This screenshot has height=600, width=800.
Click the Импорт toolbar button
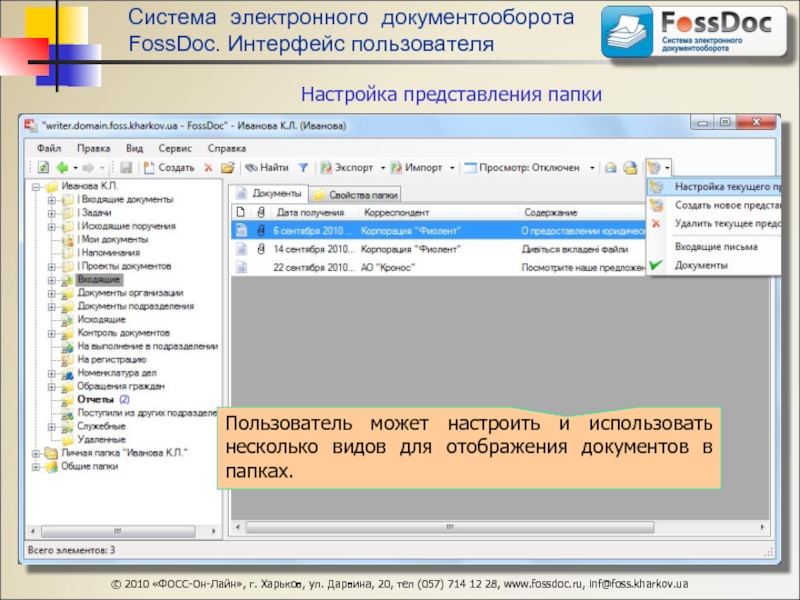tap(416, 167)
